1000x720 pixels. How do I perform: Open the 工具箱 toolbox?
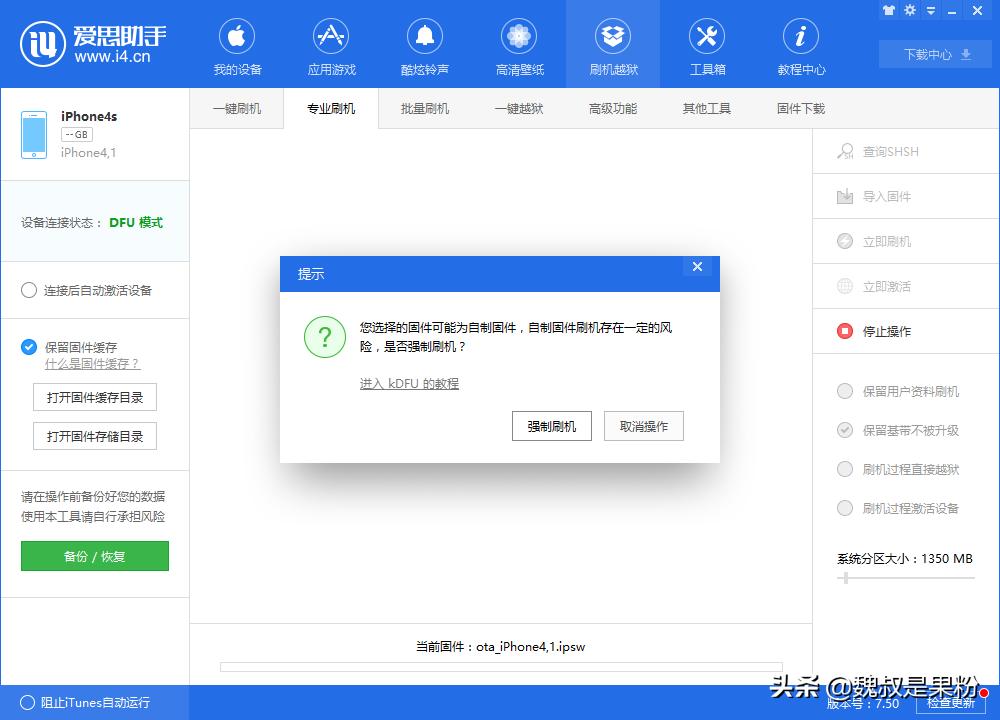pyautogui.click(x=707, y=44)
